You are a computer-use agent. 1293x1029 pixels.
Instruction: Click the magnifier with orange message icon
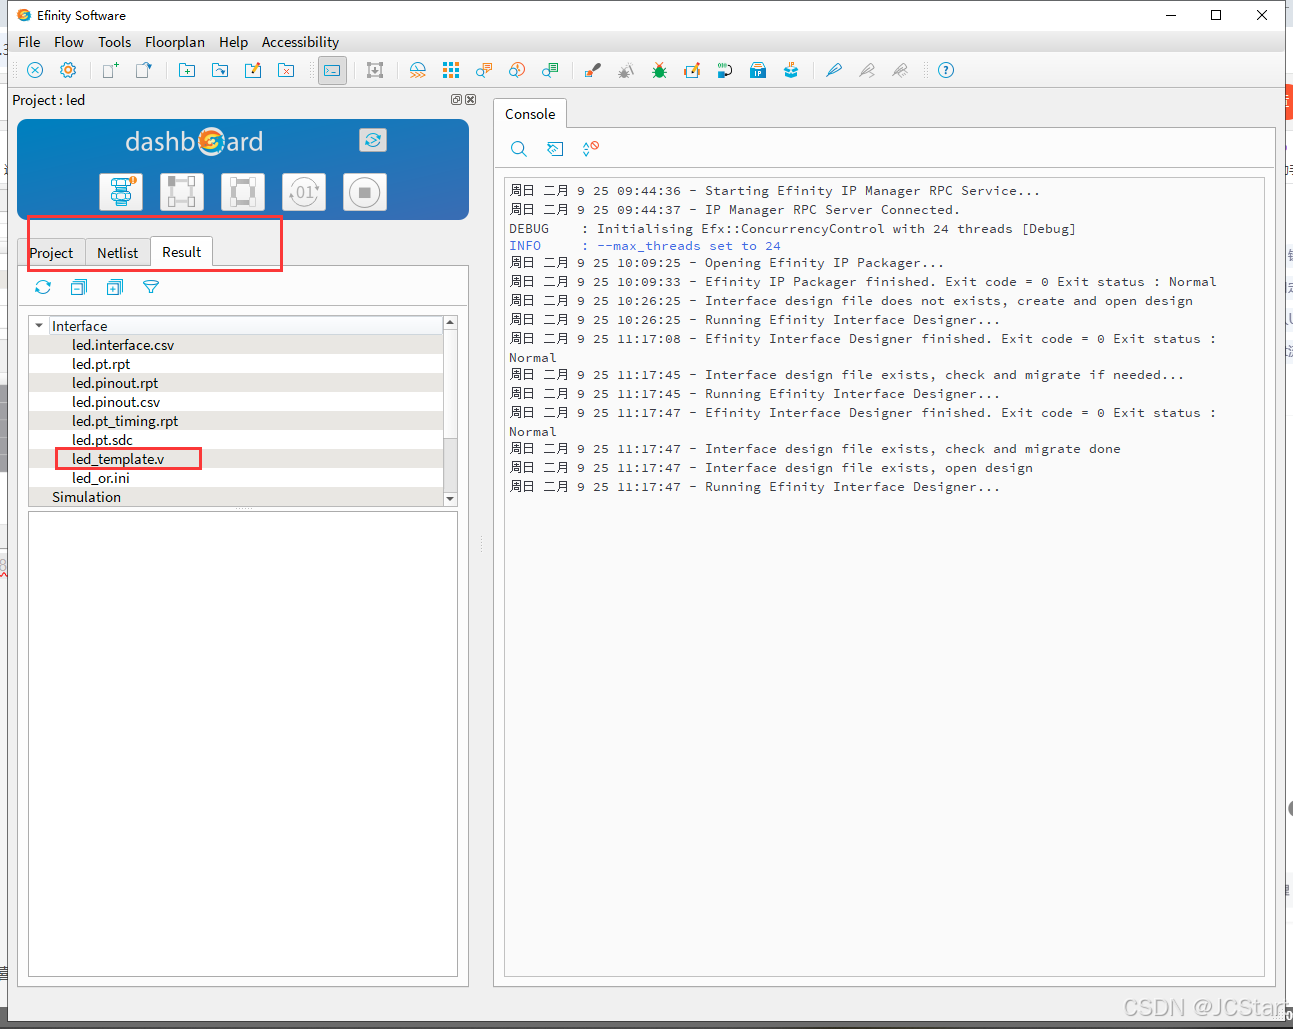(484, 70)
